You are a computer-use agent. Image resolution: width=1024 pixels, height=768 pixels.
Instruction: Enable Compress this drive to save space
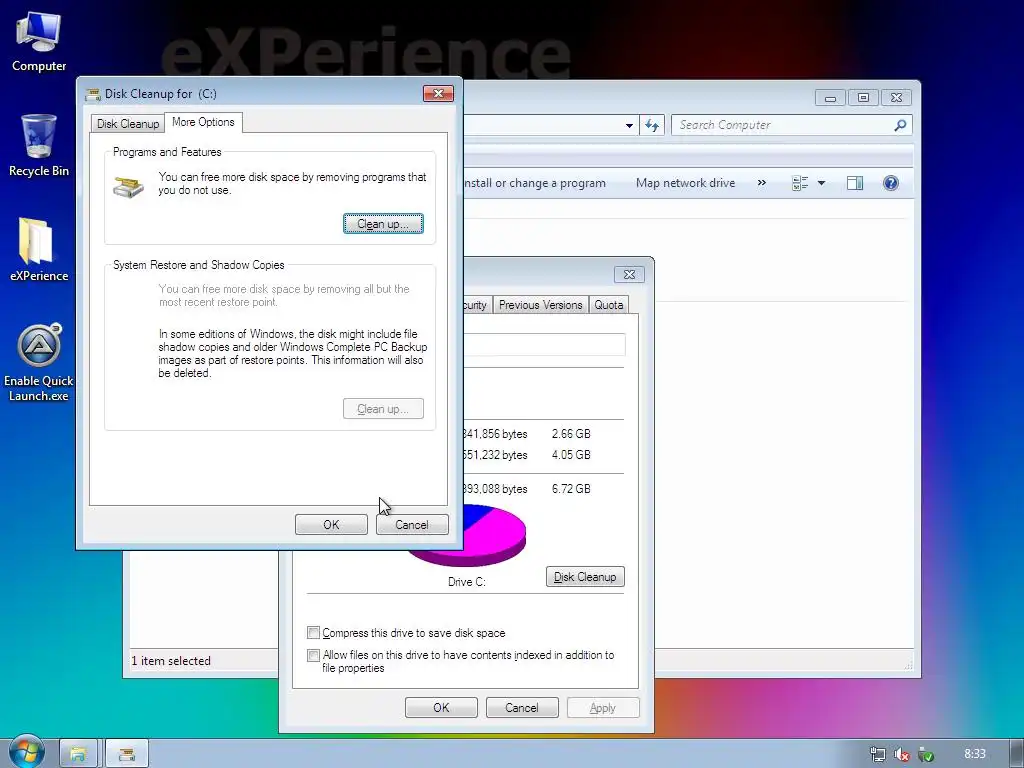[x=313, y=633]
